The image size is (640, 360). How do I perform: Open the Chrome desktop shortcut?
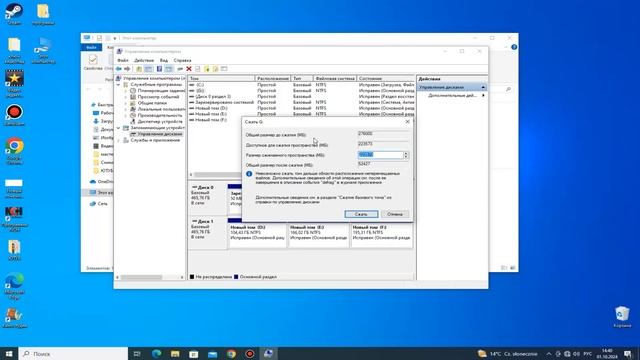click(x=14, y=151)
